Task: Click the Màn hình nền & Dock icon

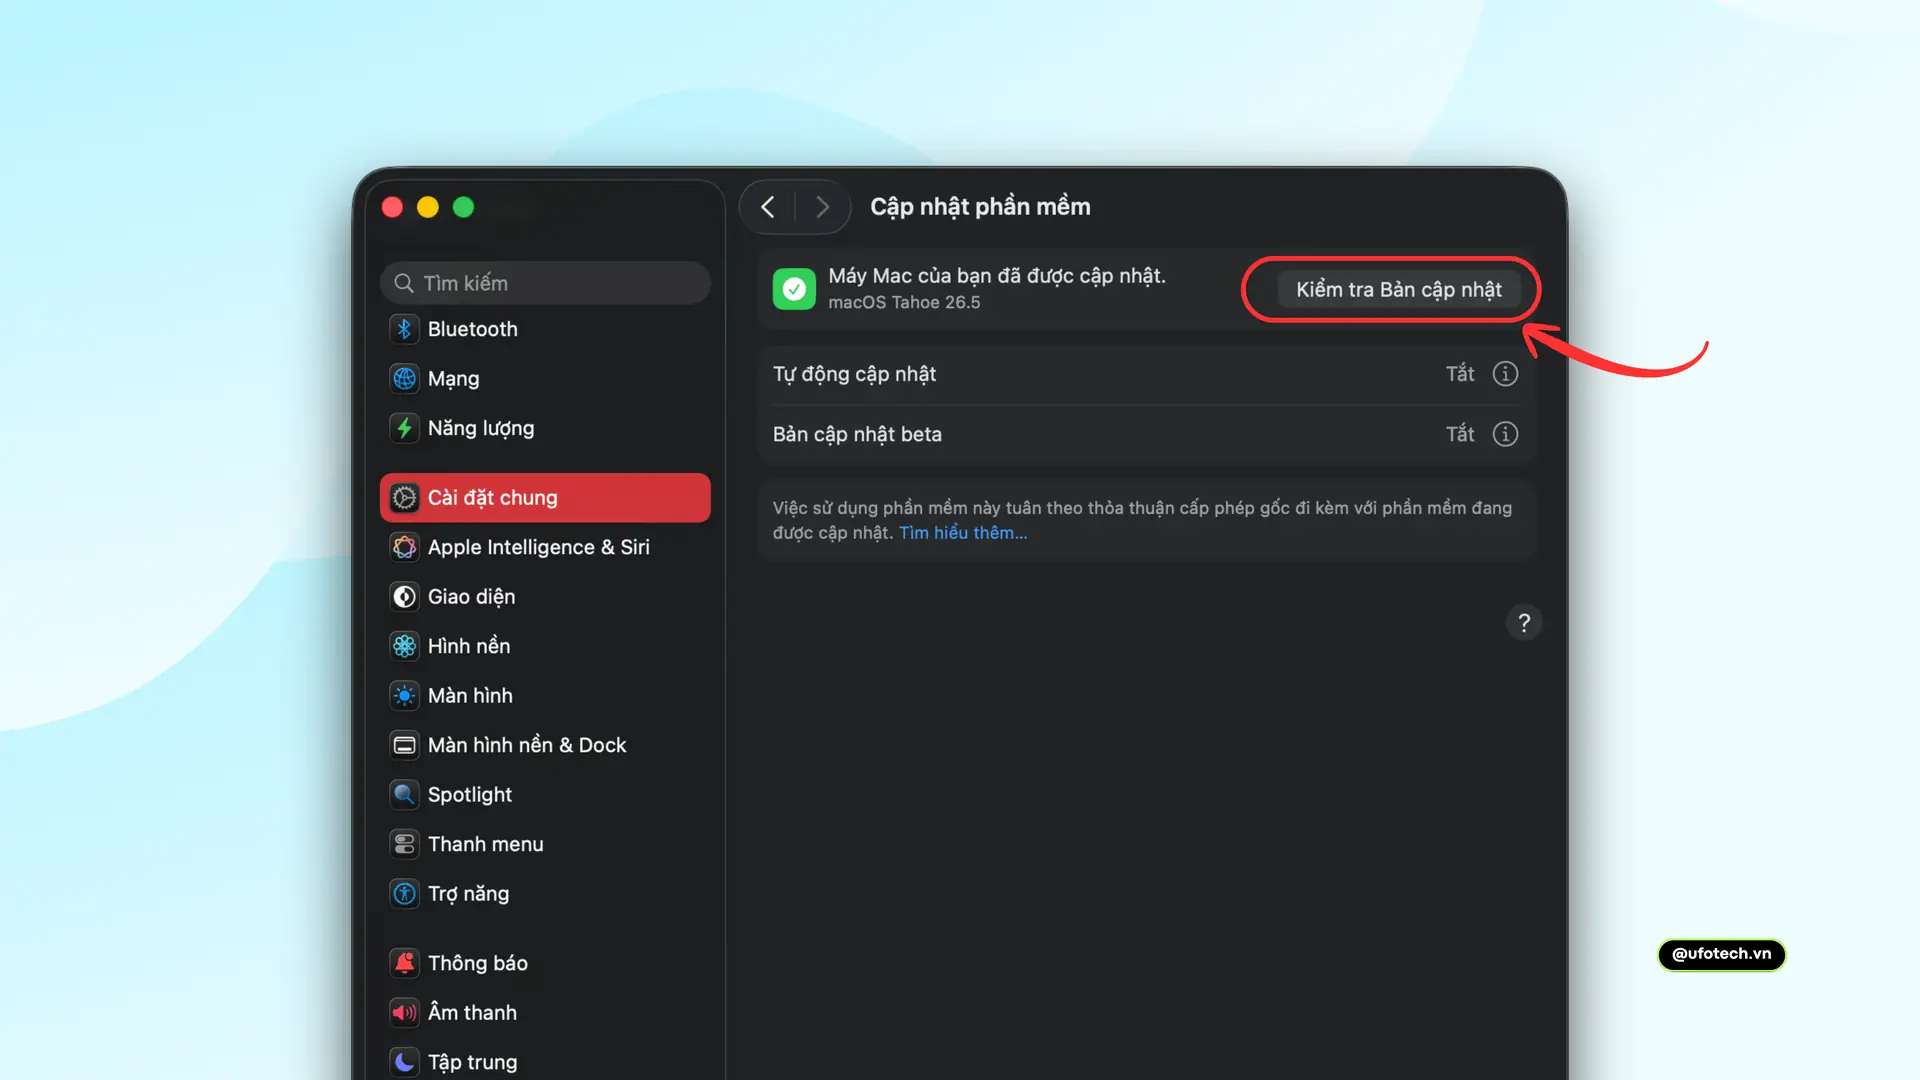Action: coord(404,745)
